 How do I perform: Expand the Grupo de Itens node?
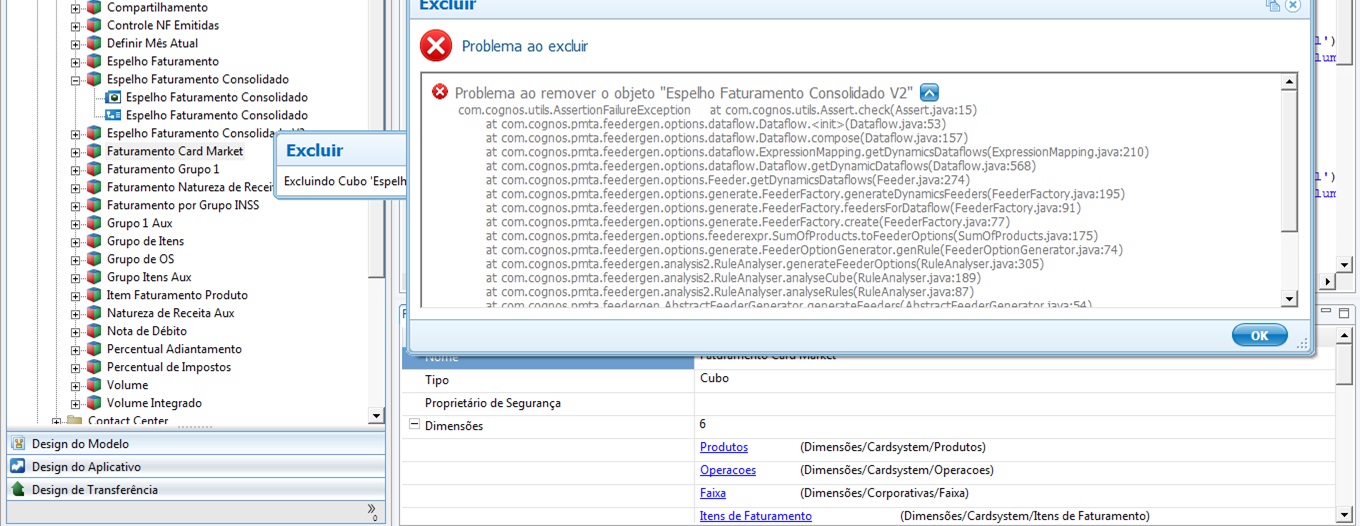click(76, 242)
